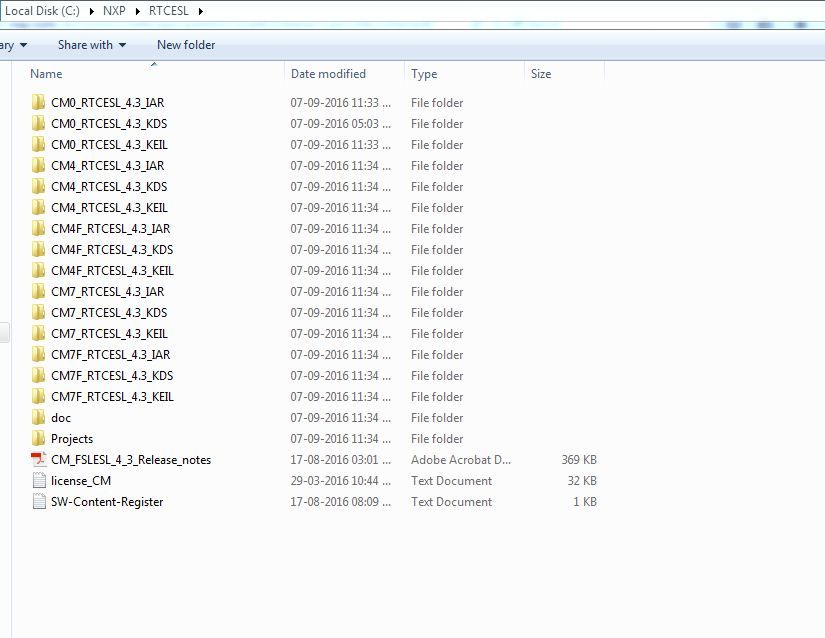The height and width of the screenshot is (638, 825).
Task: Click the 369 KB size value
Action: (579, 460)
